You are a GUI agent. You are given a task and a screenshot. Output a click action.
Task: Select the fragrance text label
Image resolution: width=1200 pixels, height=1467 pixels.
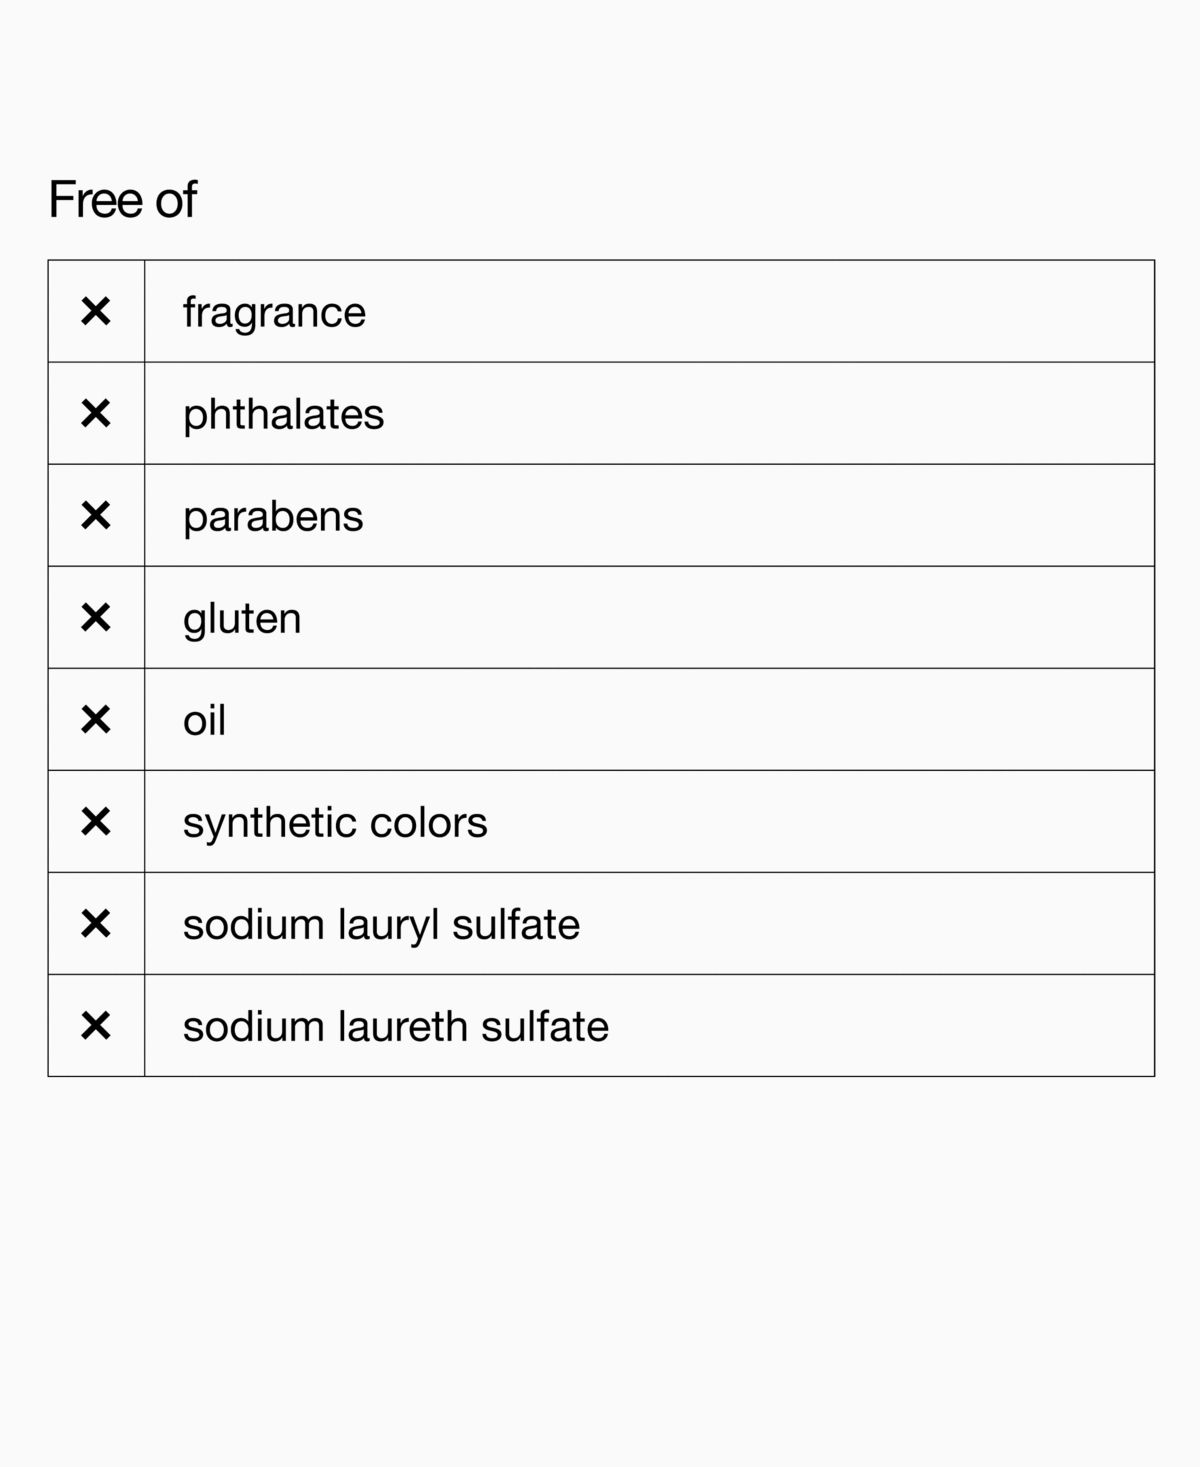click(274, 313)
